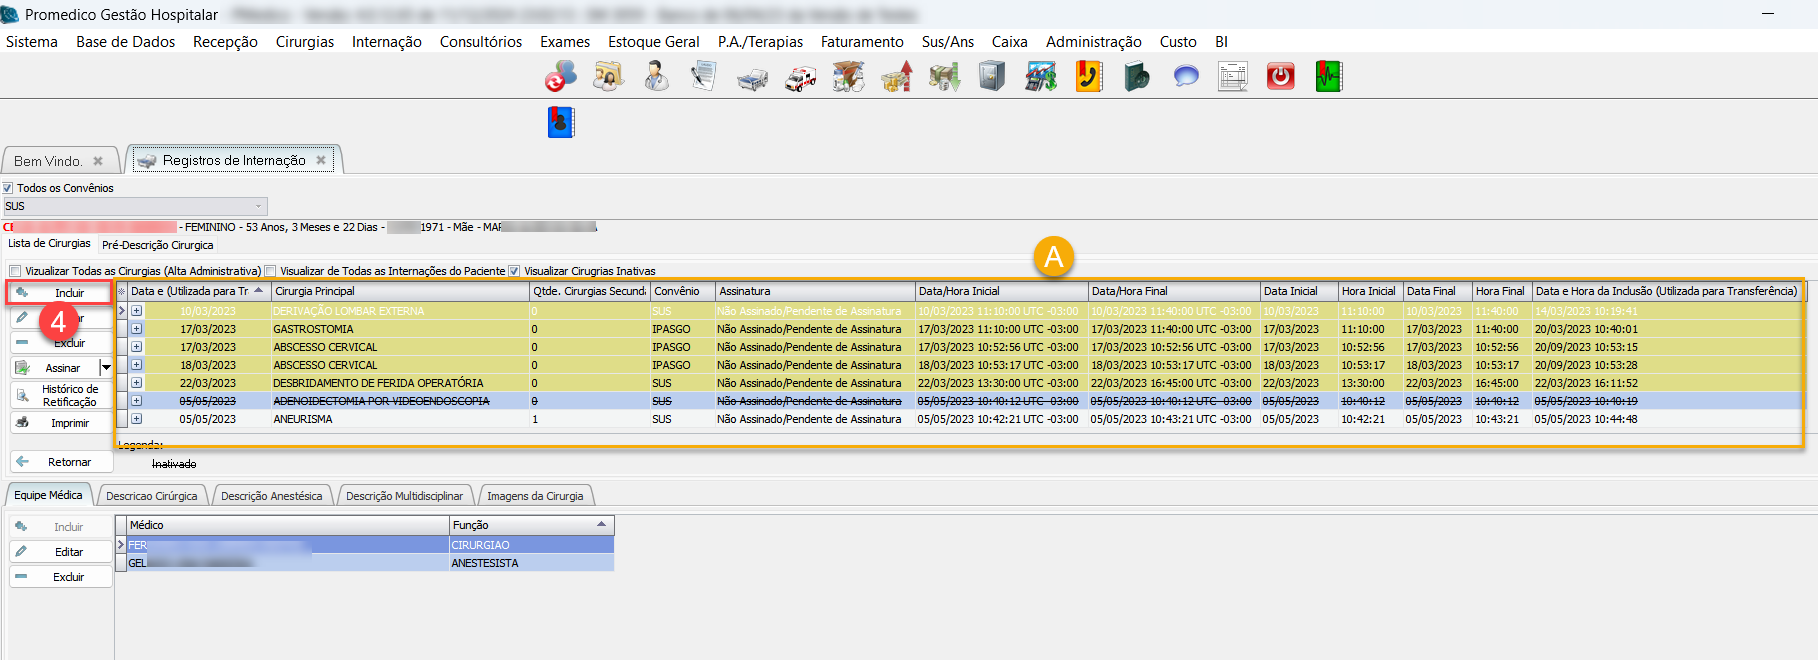This screenshot has width=1818, height=660.
Task: Click the doctor with stethoscope icon
Action: point(656,77)
